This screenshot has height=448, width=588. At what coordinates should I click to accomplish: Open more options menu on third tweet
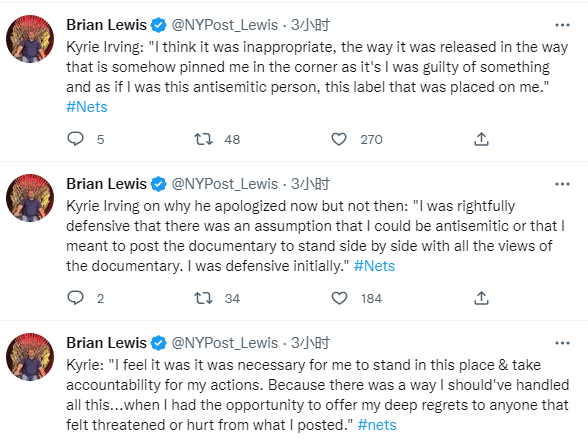[562, 343]
